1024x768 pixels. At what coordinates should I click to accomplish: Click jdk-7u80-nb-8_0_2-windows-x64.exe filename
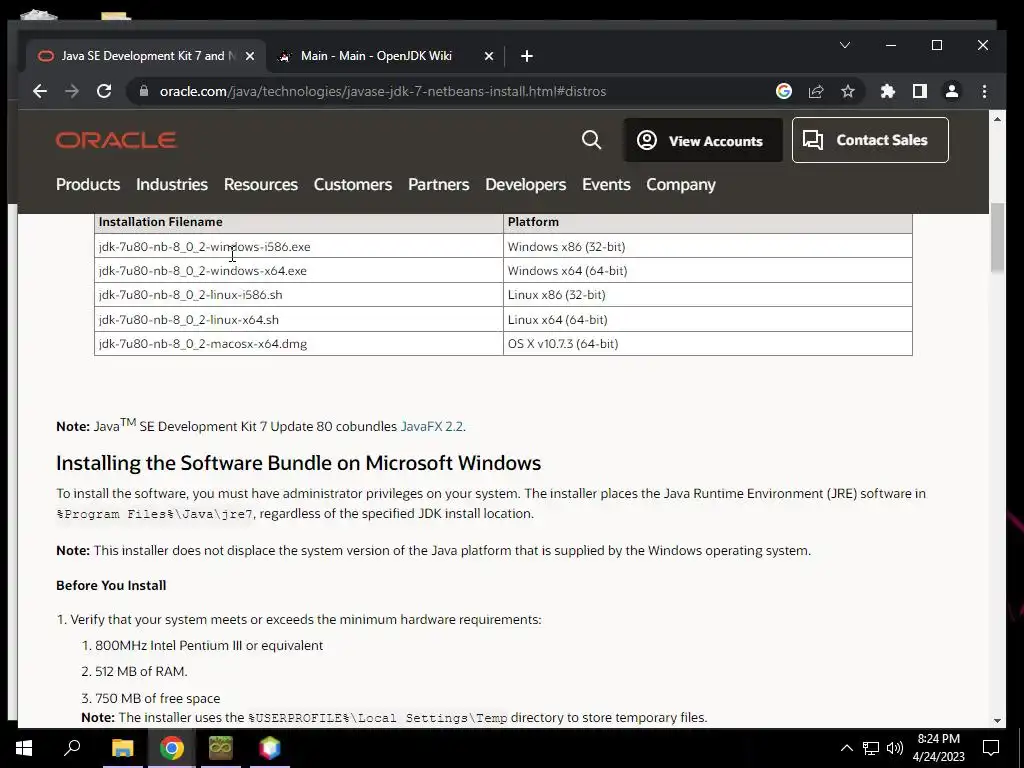coord(202,271)
